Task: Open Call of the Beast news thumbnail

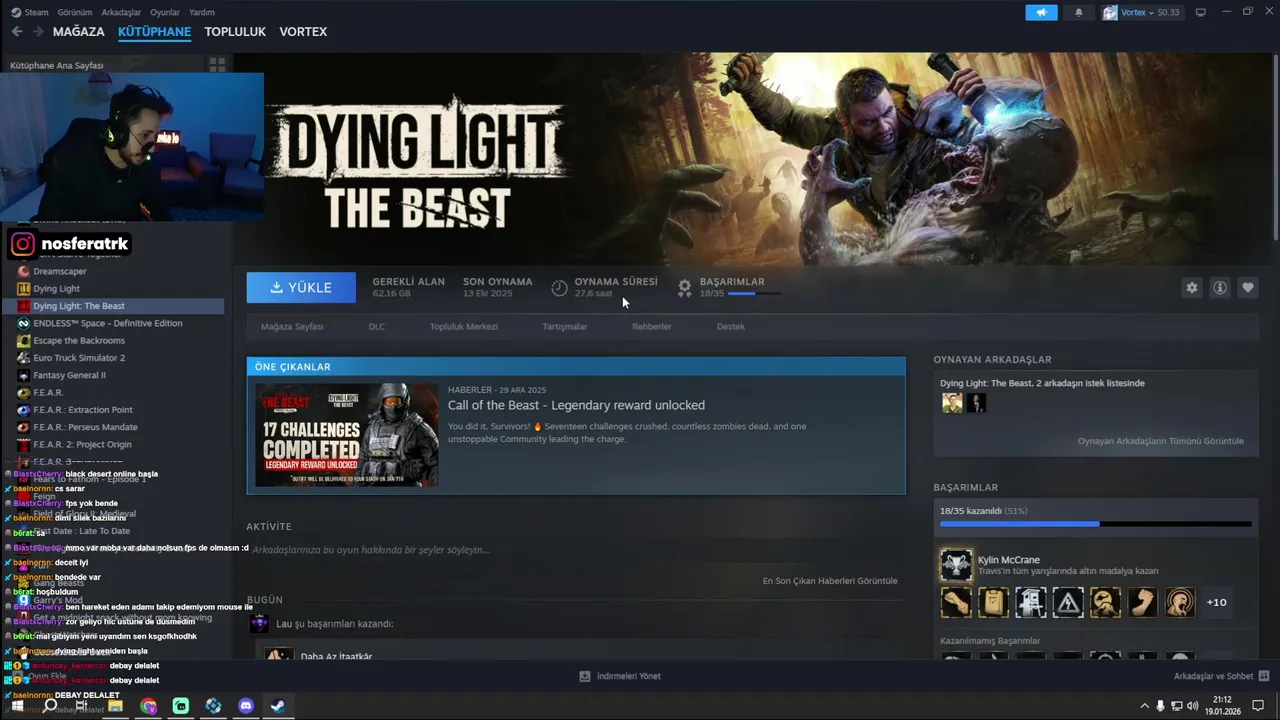Action: [346, 435]
